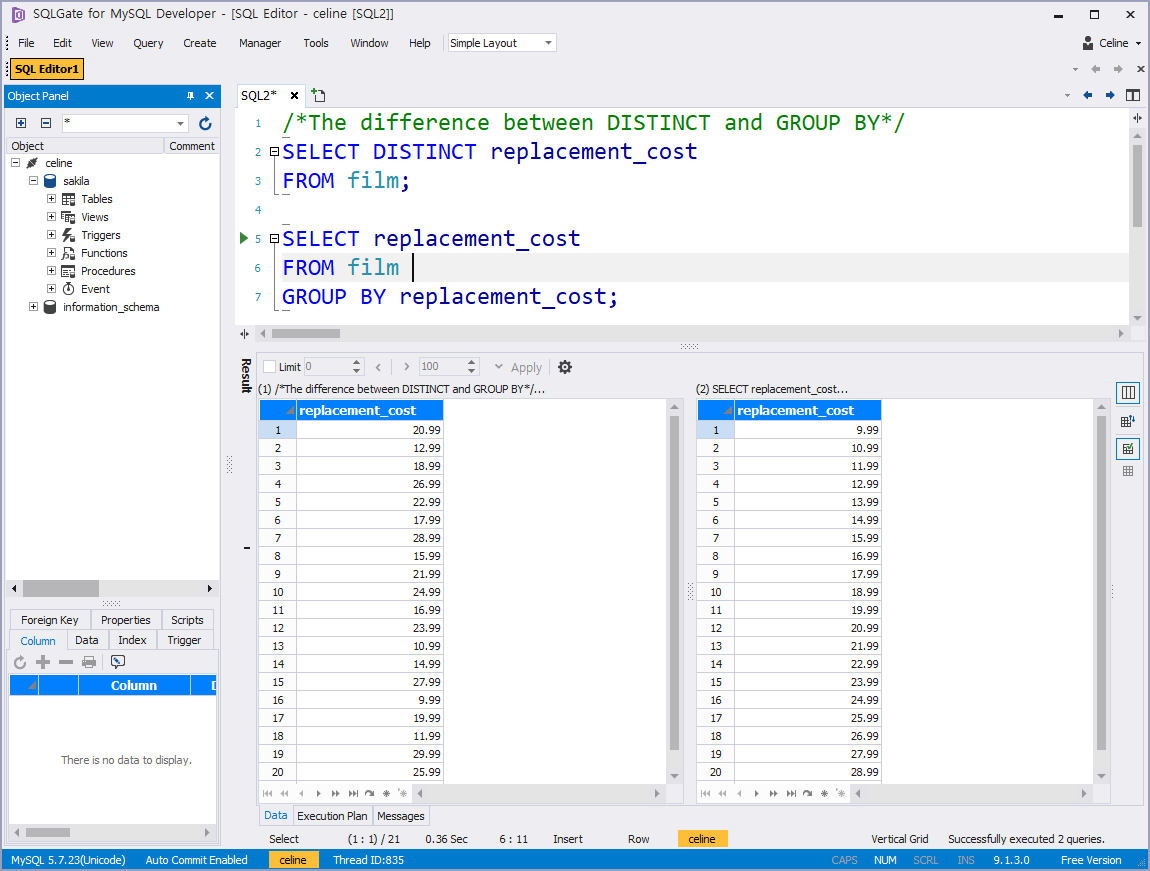Collapse the sakila database node
1150x871 pixels.
(33, 180)
